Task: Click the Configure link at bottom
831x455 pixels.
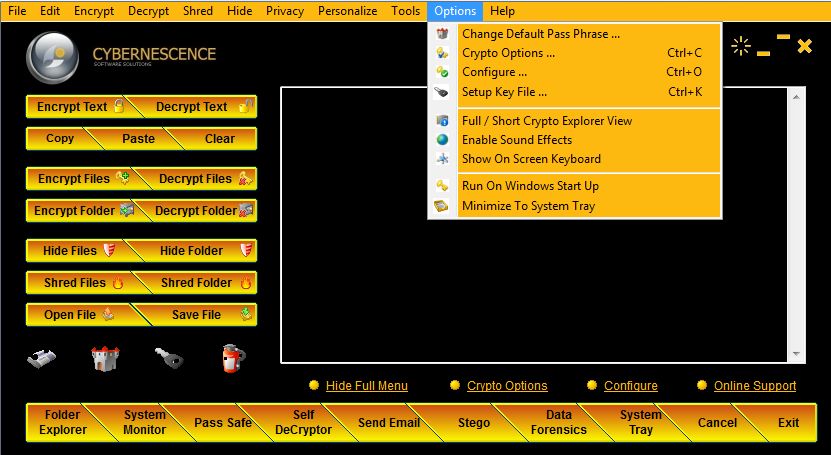Action: pyautogui.click(x=631, y=386)
